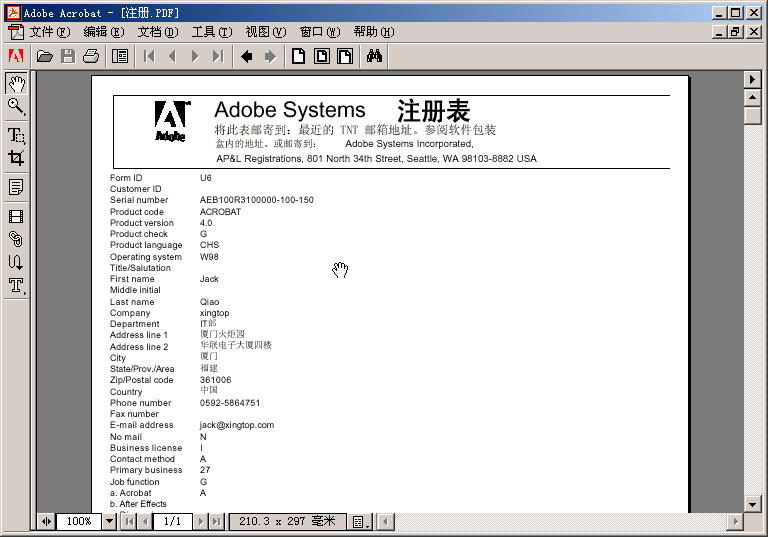Open the 文件(F) menu
Screen dimensions: 768x537
[x=49, y=32]
